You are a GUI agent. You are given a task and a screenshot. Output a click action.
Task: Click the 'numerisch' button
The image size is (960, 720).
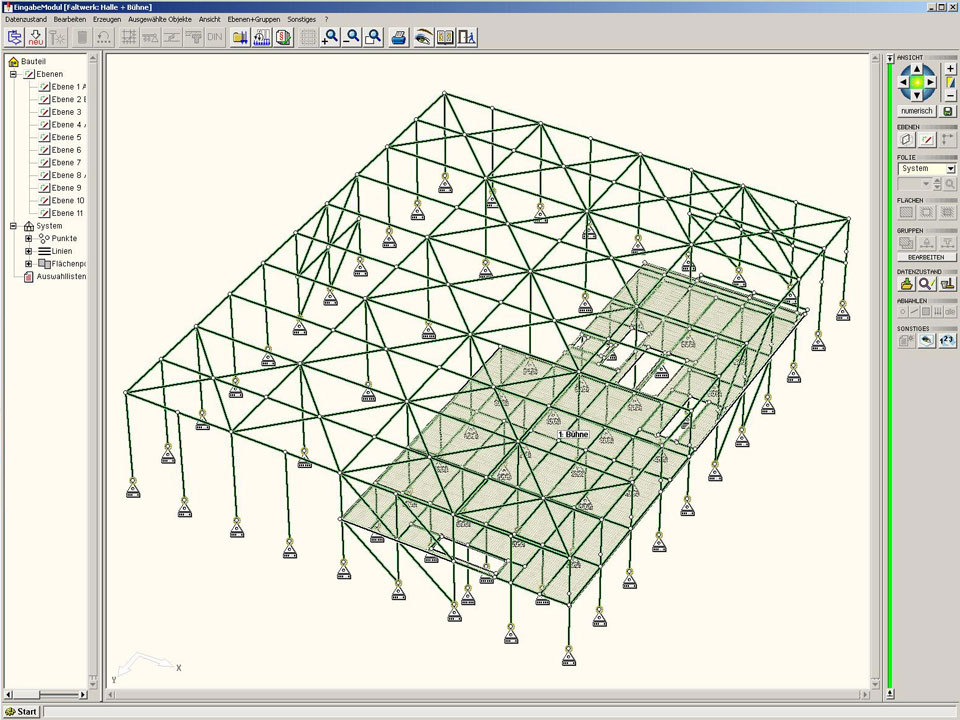[x=916, y=111]
